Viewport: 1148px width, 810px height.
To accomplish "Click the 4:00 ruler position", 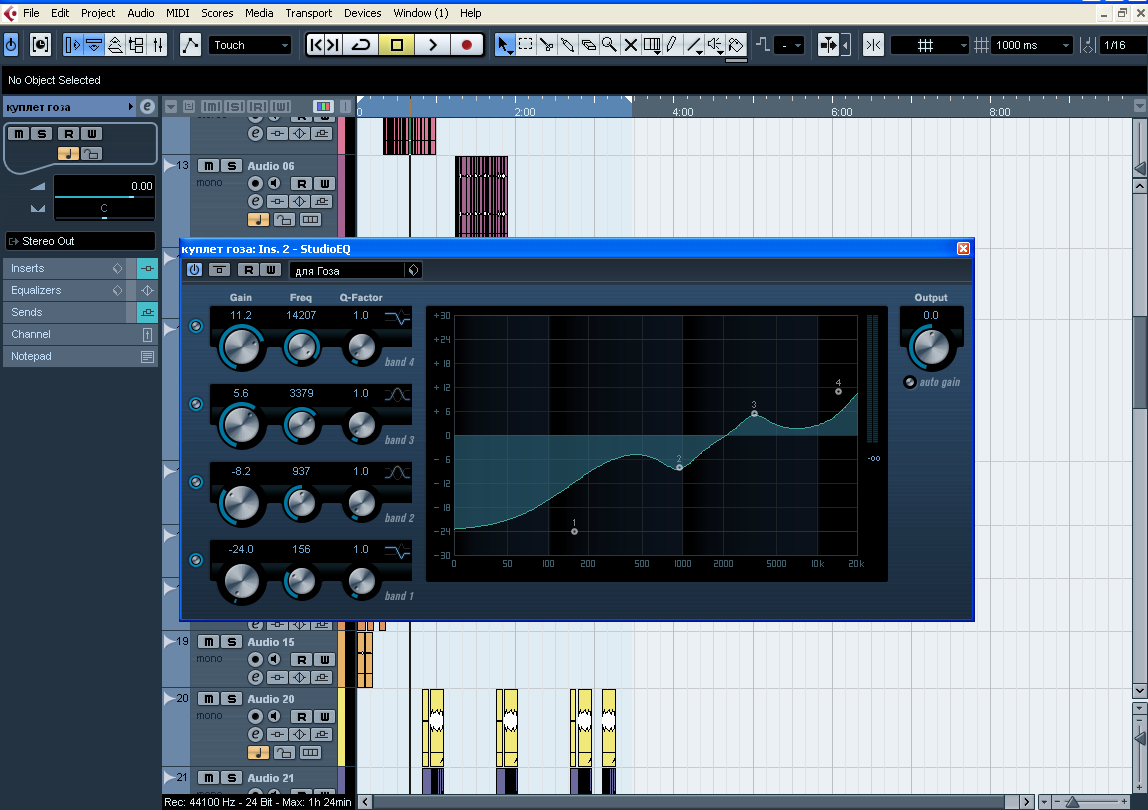I will (682, 112).
